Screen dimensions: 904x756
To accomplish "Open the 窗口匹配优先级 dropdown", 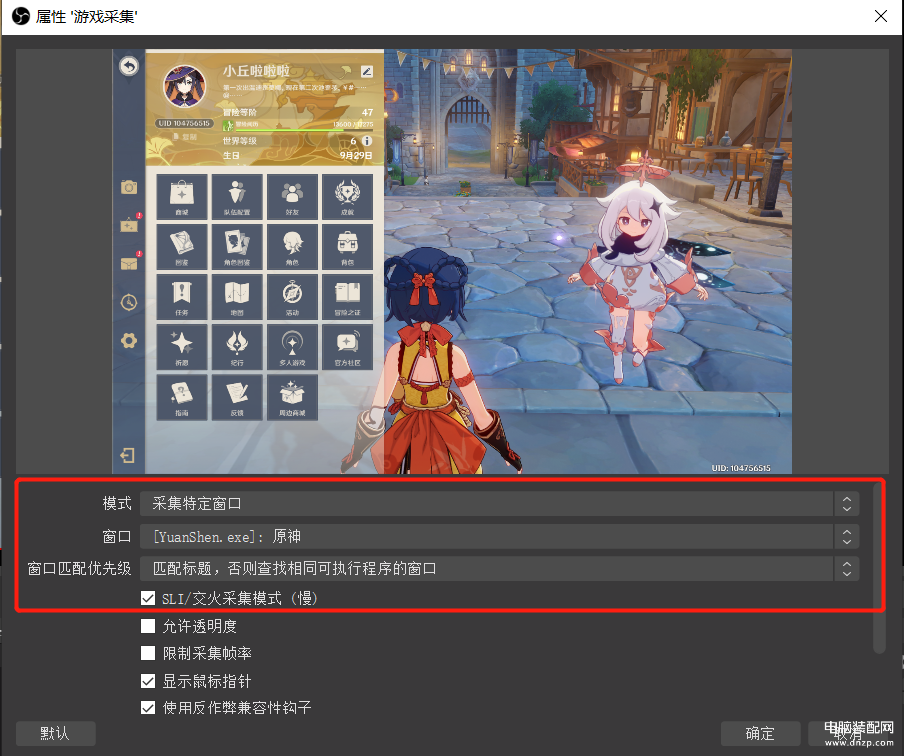I will click(x=499, y=569).
